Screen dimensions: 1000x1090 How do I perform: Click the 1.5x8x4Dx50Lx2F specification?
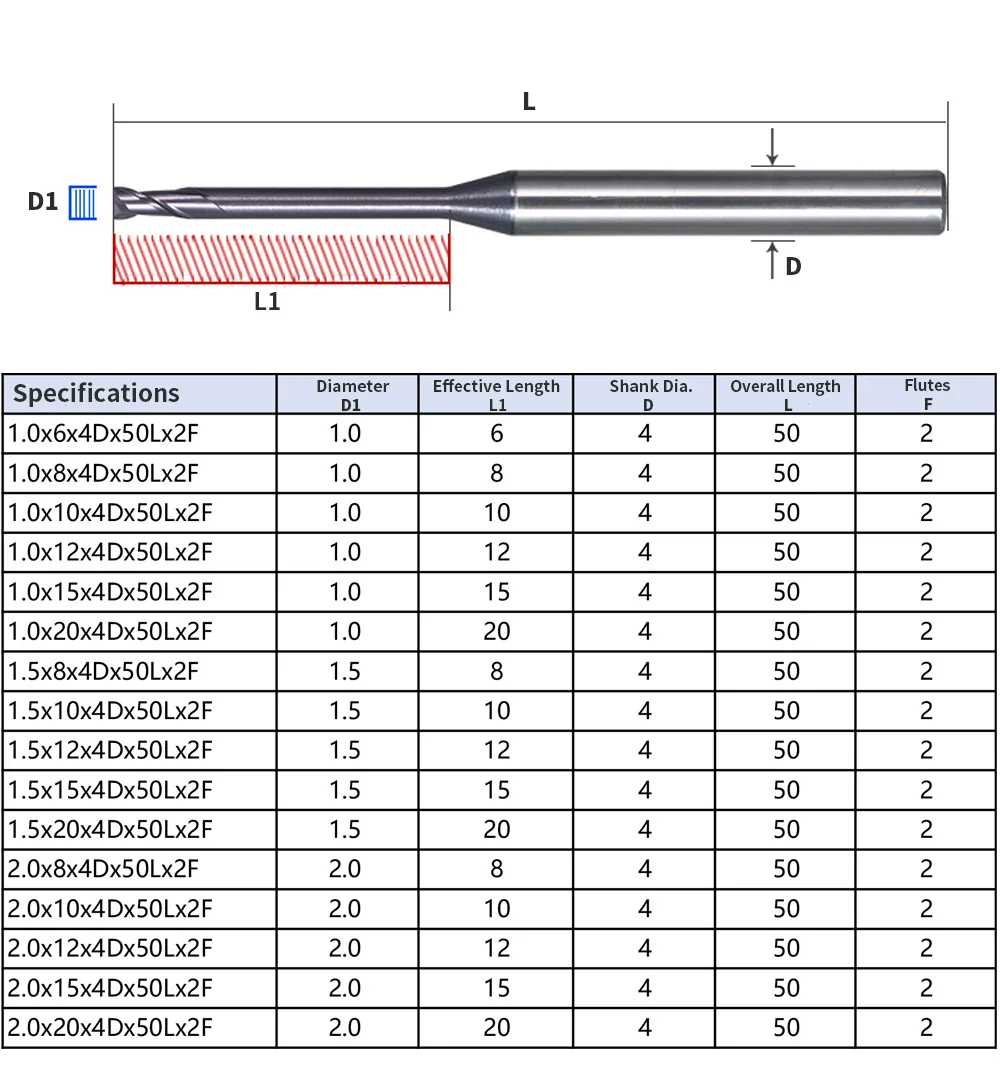[x=103, y=672]
